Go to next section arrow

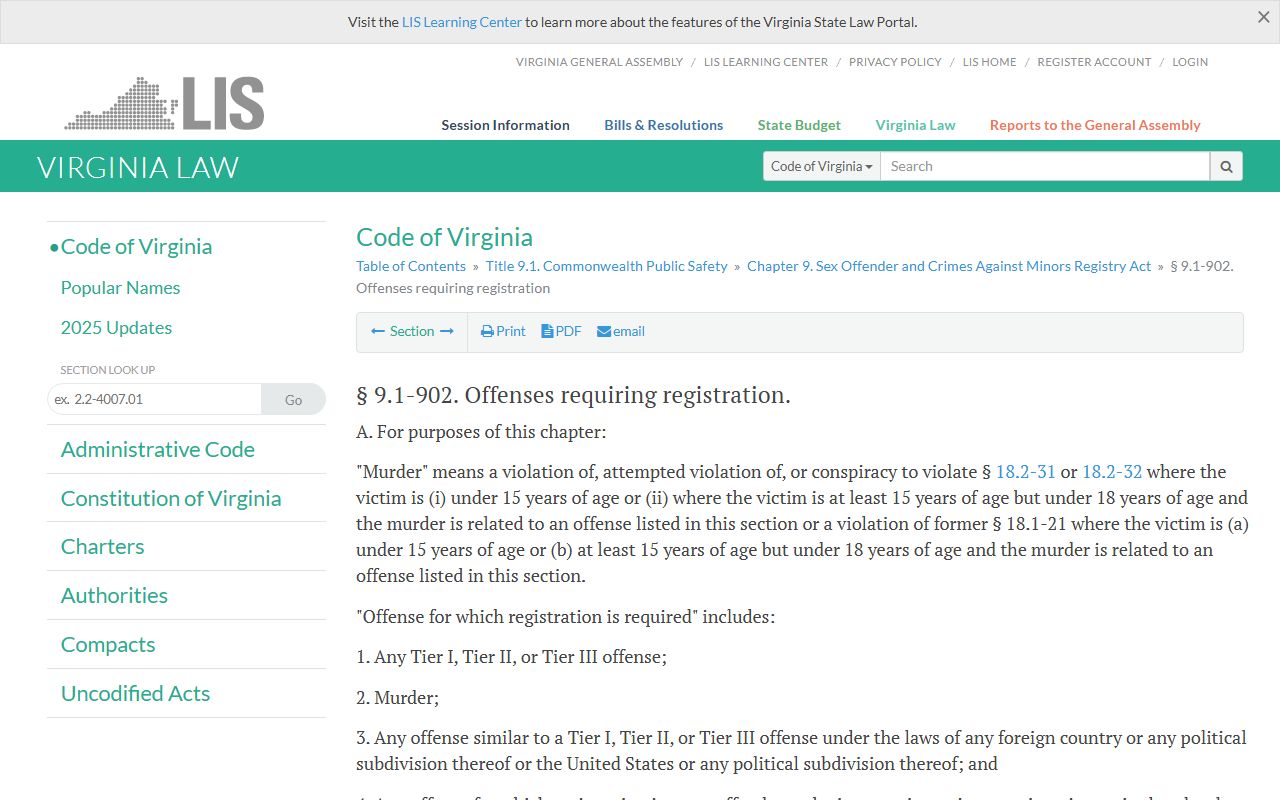[x=447, y=331]
